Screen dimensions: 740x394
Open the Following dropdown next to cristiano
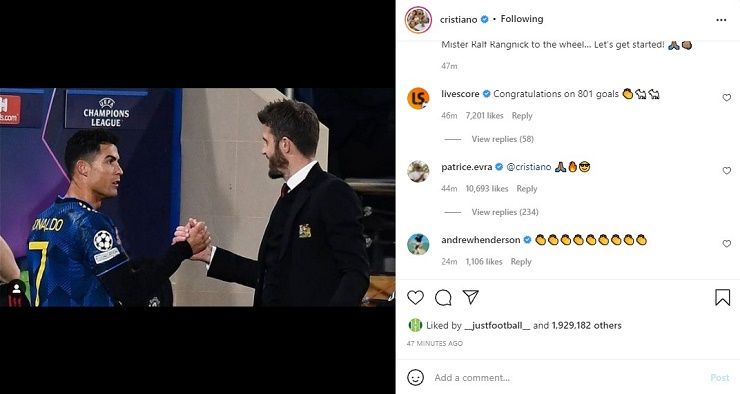pyautogui.click(x=521, y=19)
